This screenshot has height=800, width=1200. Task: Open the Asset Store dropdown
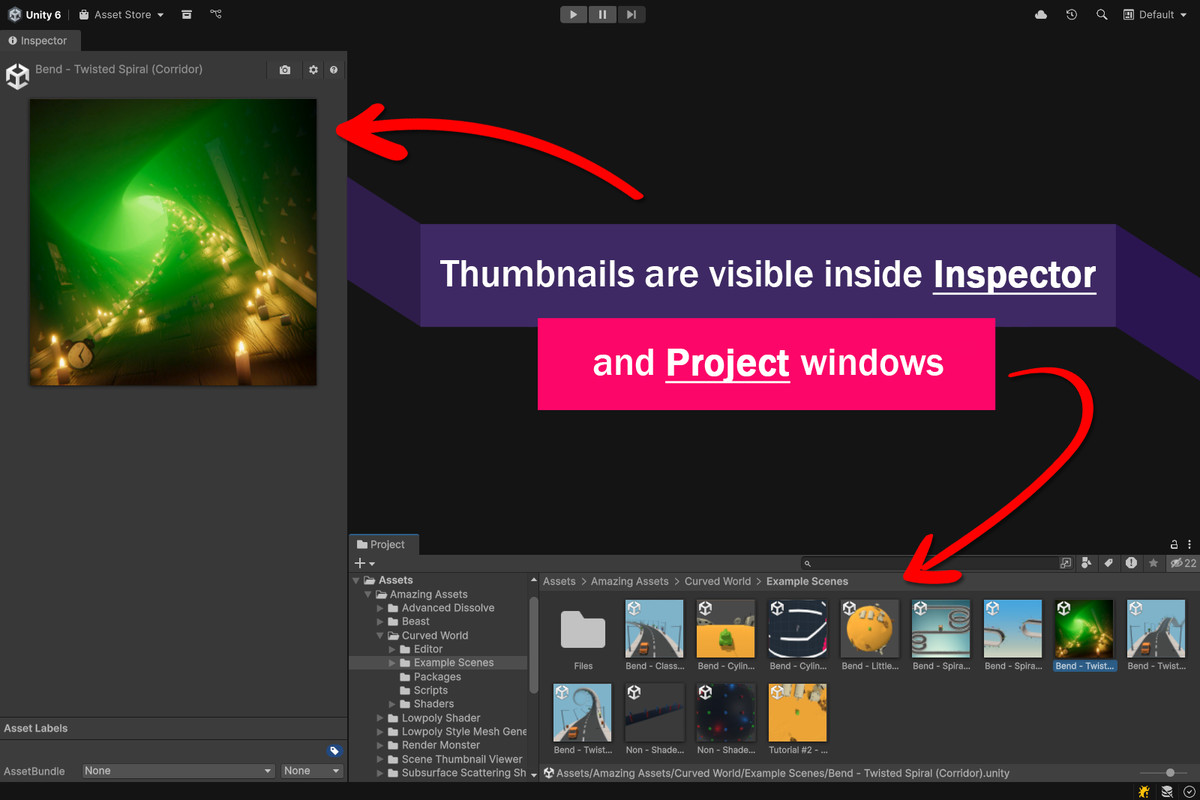point(121,15)
